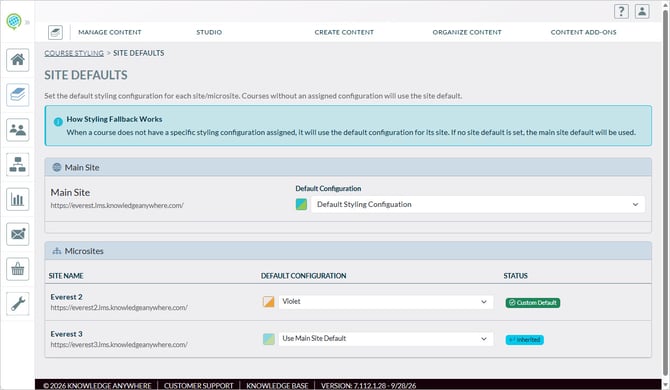Click the info icon in styling fallback notice
670x390 pixels.
click(58, 122)
